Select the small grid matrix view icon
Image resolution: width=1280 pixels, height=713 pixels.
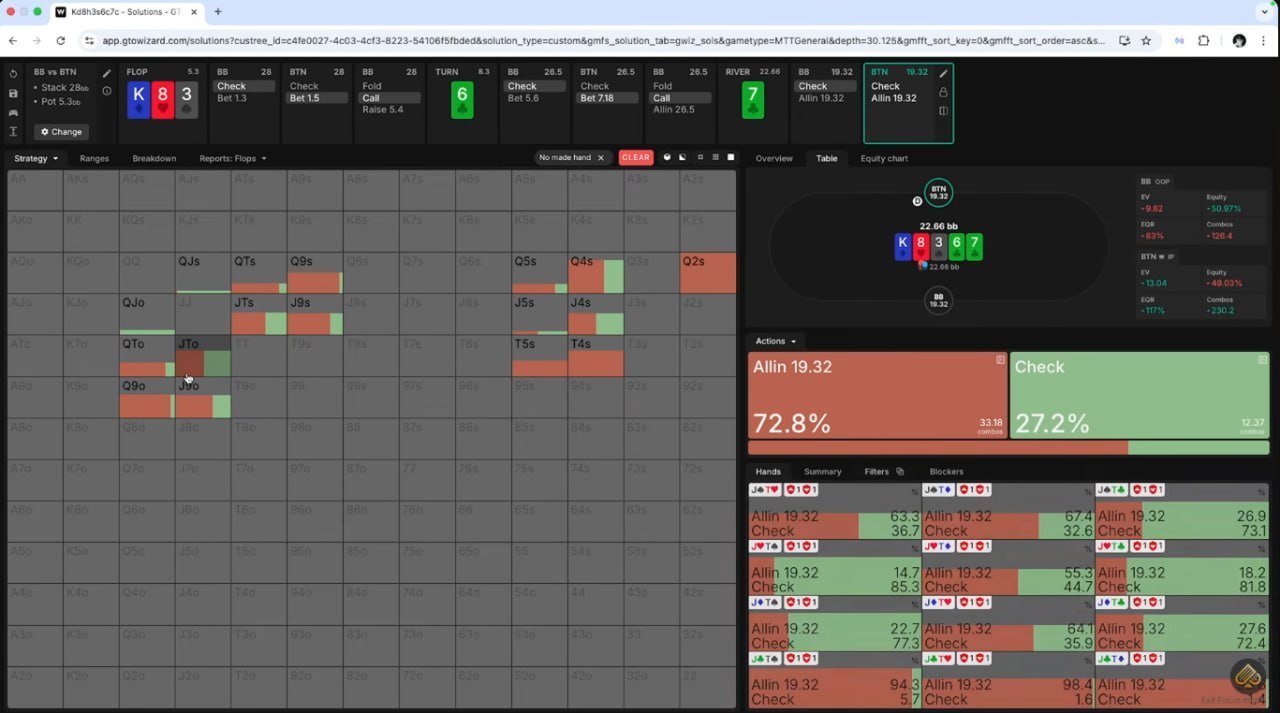[x=700, y=158]
